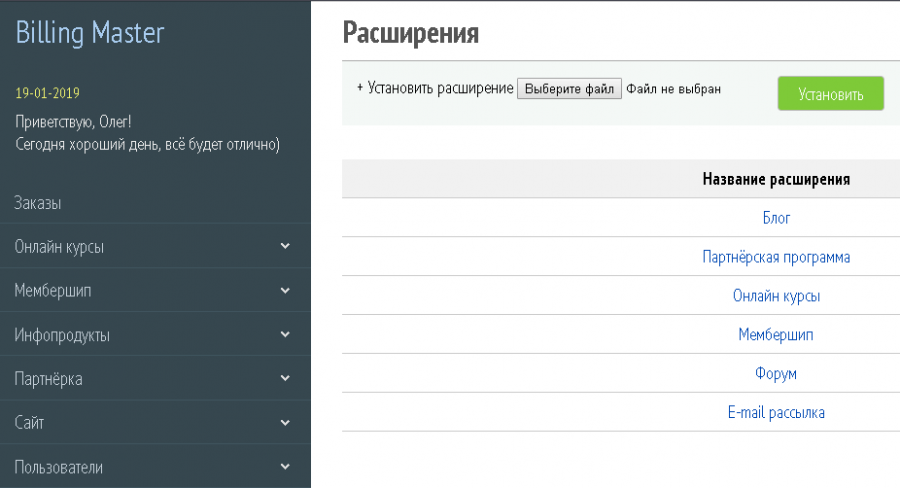Image resolution: width=900 pixels, height=488 pixels.
Task: Open the Блог extension link
Action: pyautogui.click(x=776, y=218)
